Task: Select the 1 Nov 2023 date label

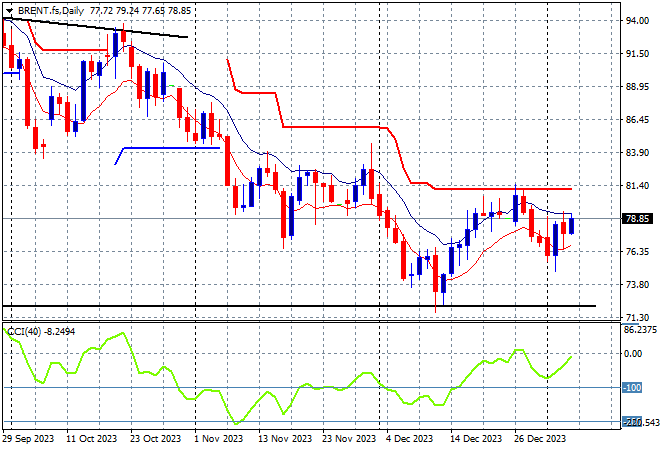Action: [219, 439]
